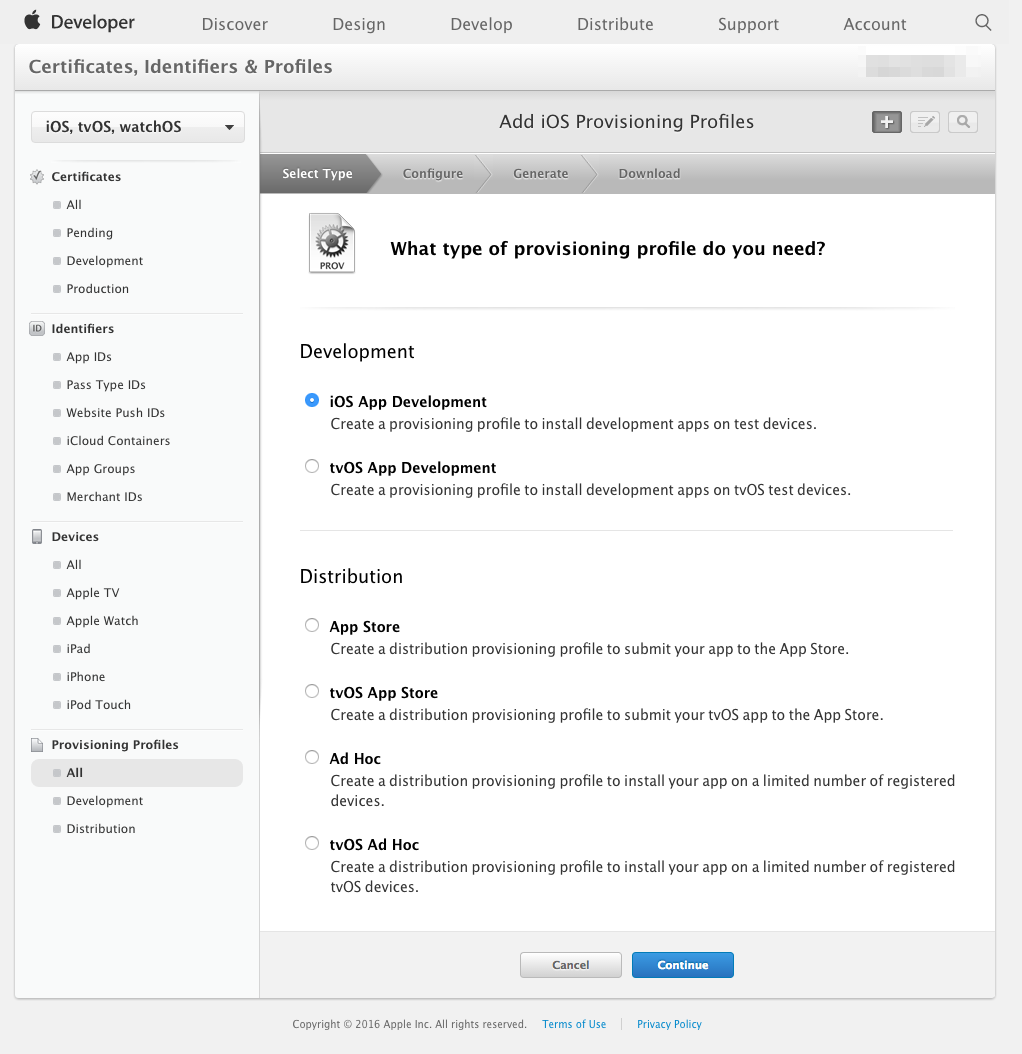The height and width of the screenshot is (1054, 1022).
Task: Select Development under Provisioning Profiles
Action: (104, 800)
